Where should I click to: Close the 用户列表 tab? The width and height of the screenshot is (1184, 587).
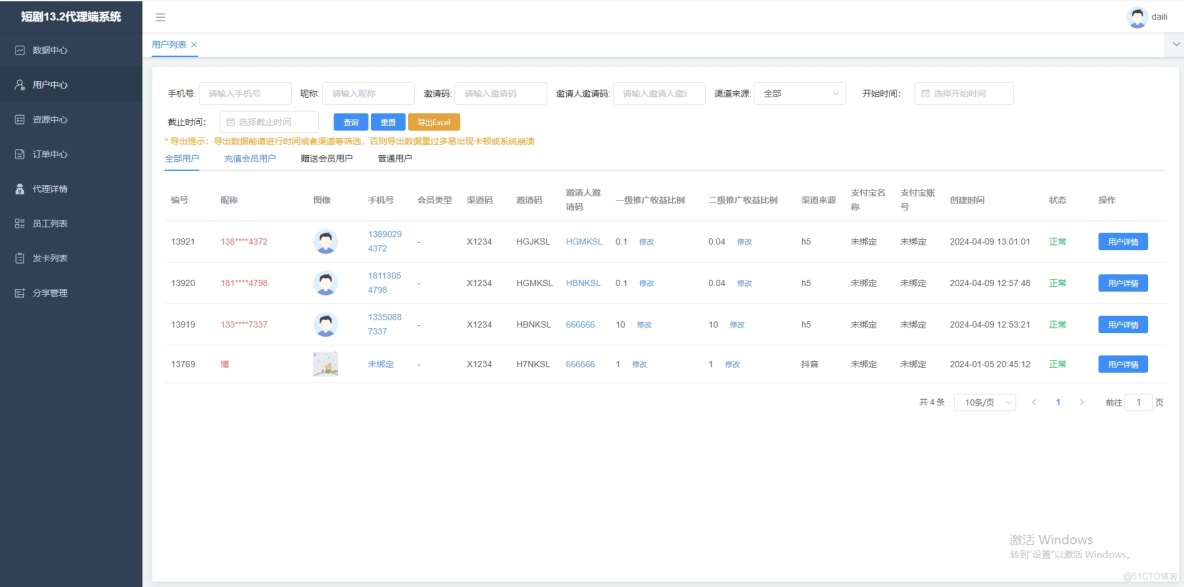coord(195,45)
